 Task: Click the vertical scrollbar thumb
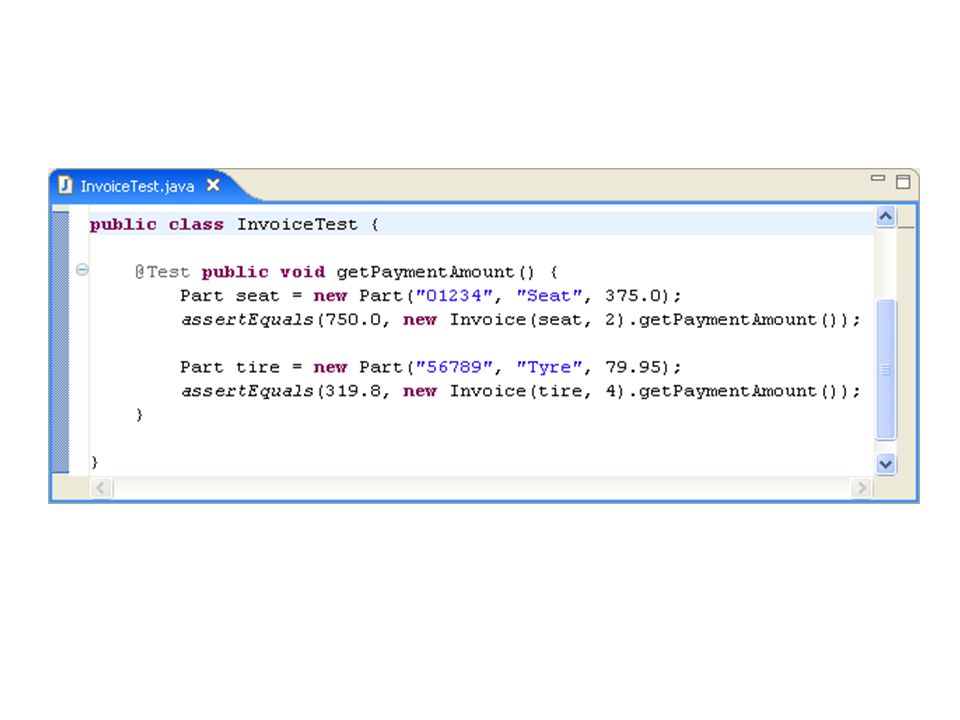tap(886, 369)
